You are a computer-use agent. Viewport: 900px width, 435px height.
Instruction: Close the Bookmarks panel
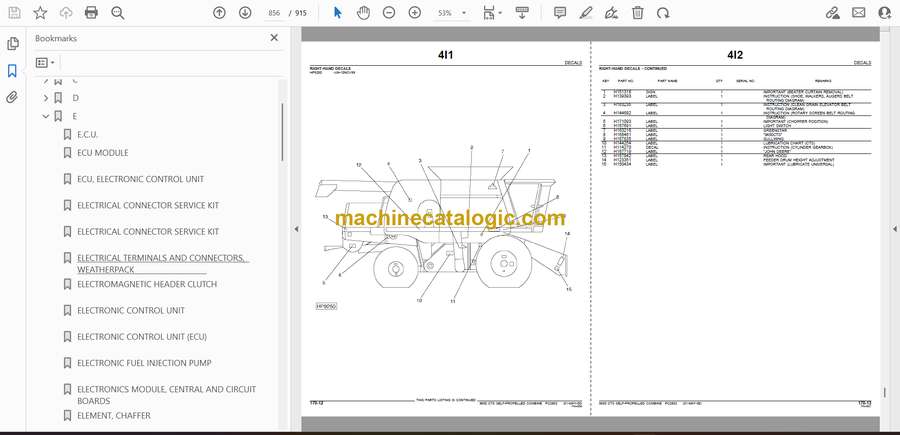click(274, 38)
